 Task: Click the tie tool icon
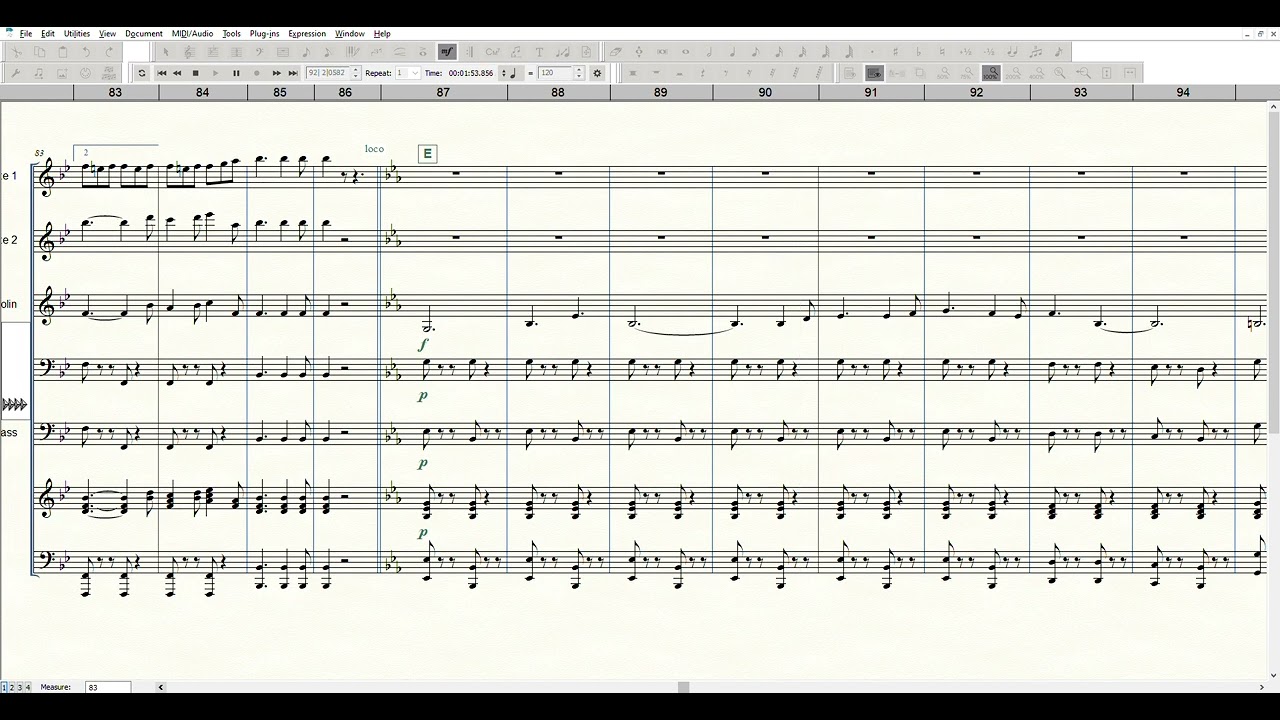pyautogui.click(x=1012, y=52)
